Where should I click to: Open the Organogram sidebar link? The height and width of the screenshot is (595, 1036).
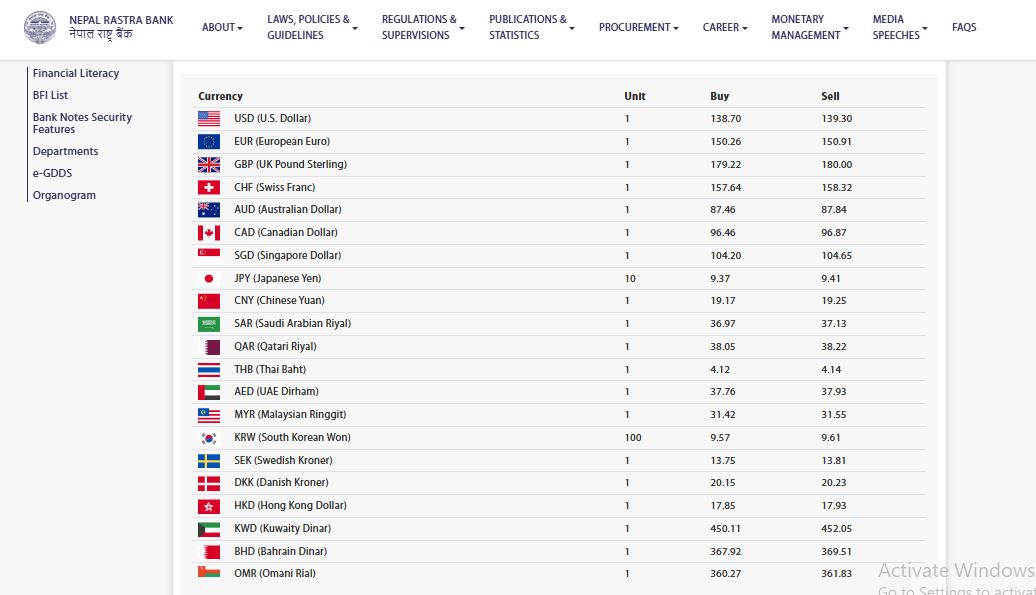coord(64,195)
